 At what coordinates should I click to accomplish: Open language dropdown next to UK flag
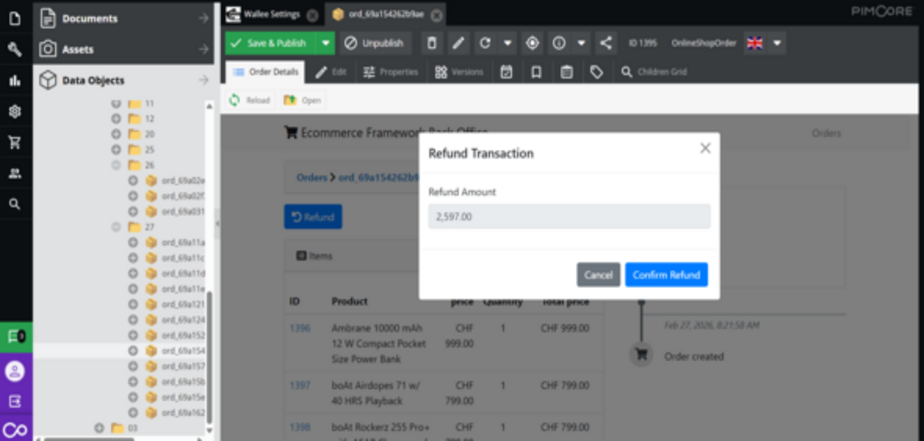click(x=777, y=43)
